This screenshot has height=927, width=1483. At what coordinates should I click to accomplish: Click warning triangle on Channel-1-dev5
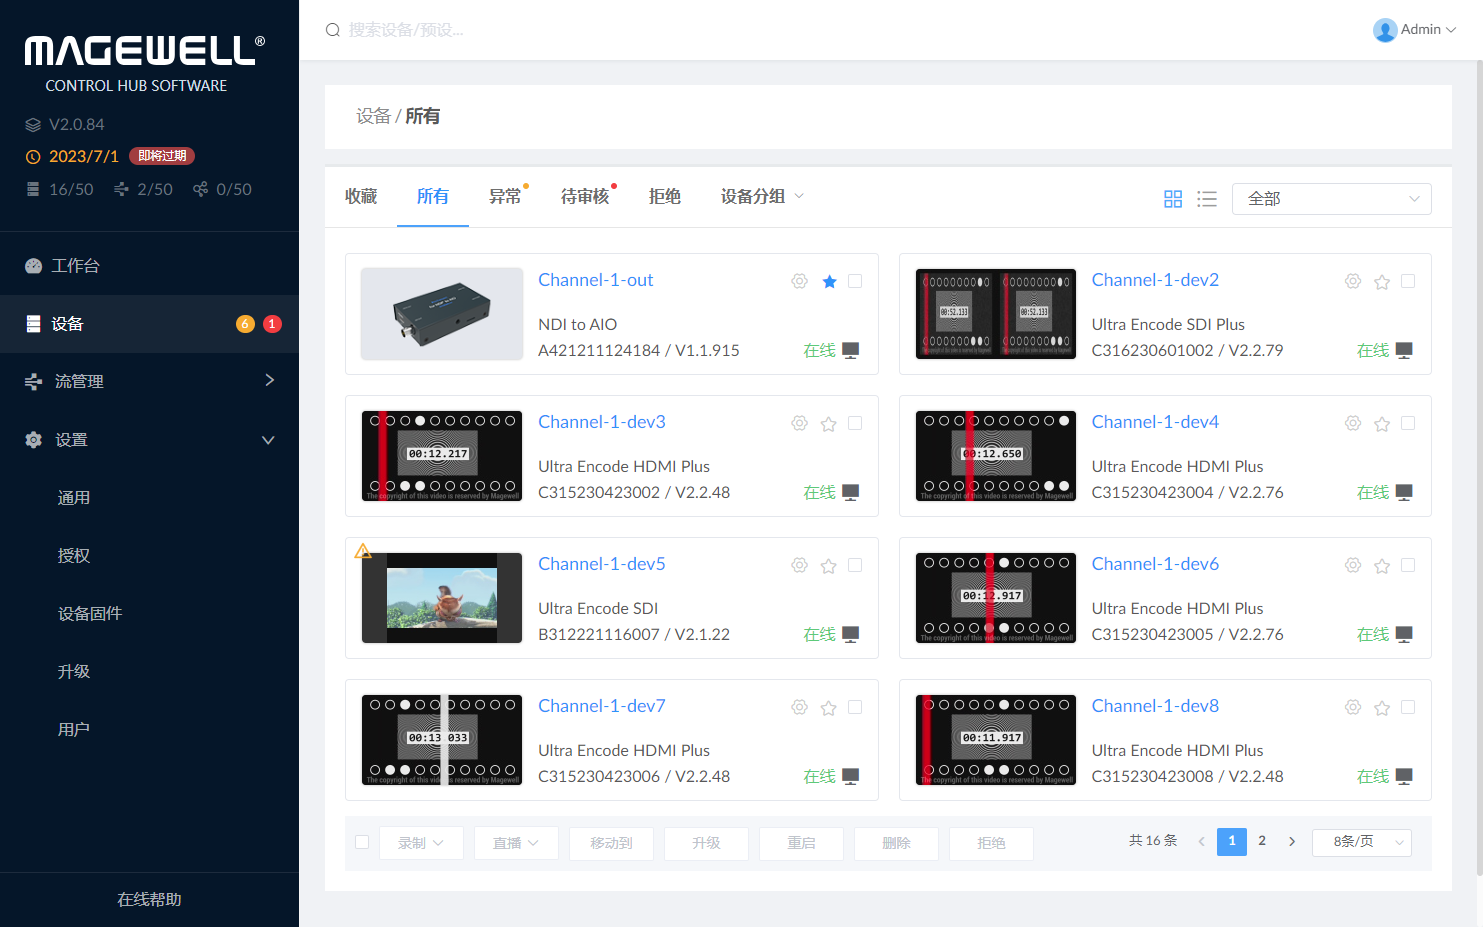pos(363,551)
